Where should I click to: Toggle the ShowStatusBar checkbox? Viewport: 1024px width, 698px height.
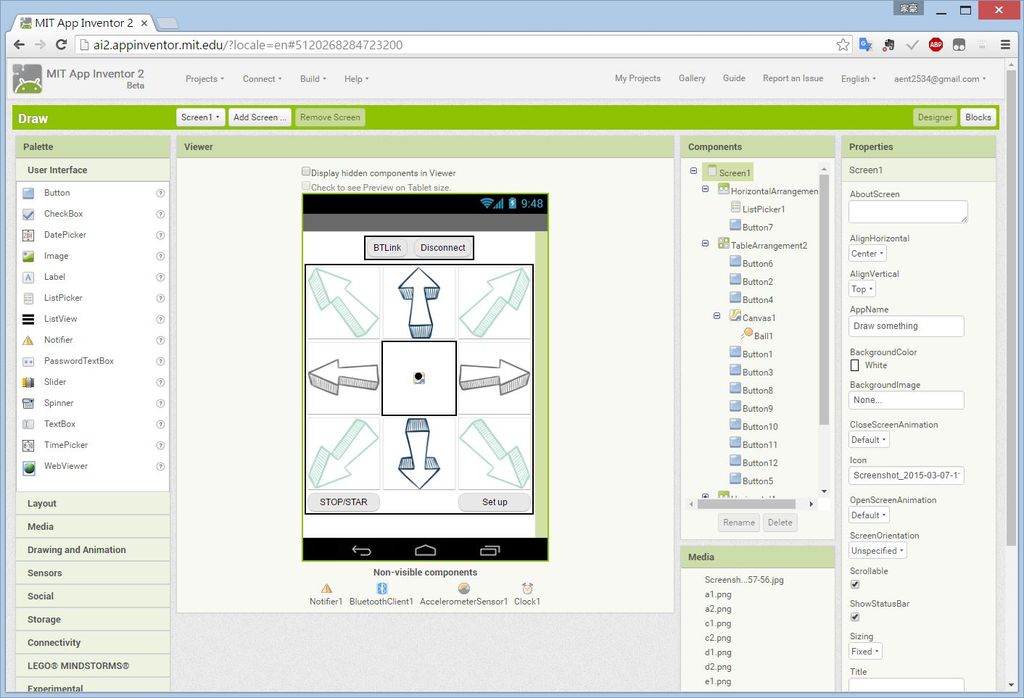(x=855, y=617)
